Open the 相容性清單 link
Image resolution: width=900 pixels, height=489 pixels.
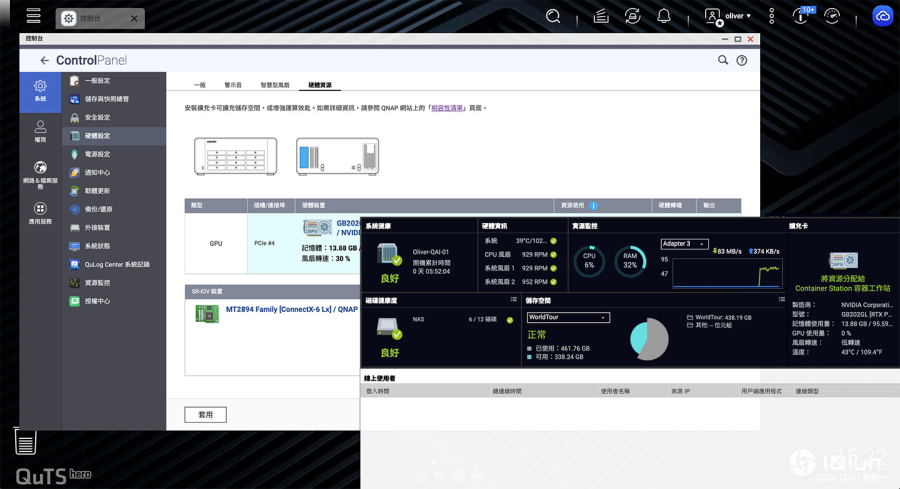click(447, 108)
